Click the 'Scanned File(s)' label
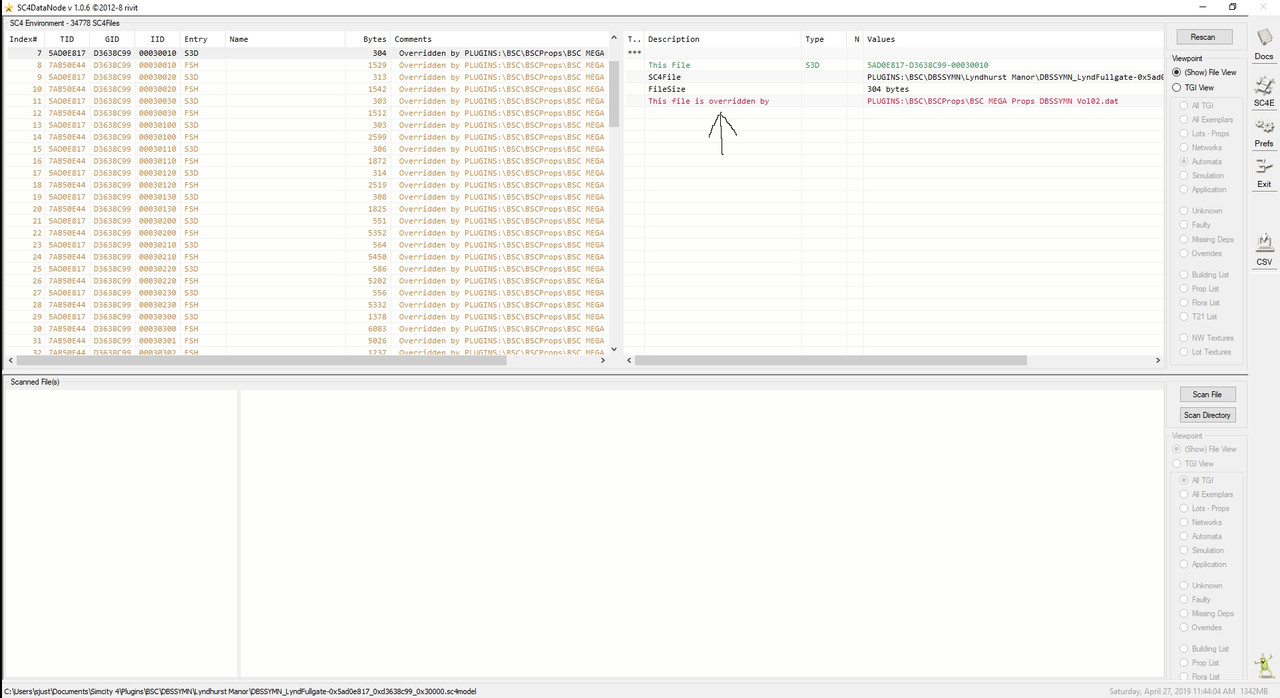 pyautogui.click(x=35, y=382)
